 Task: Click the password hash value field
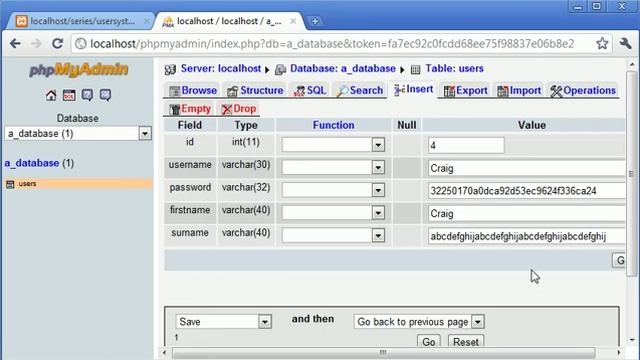[x=527, y=191]
